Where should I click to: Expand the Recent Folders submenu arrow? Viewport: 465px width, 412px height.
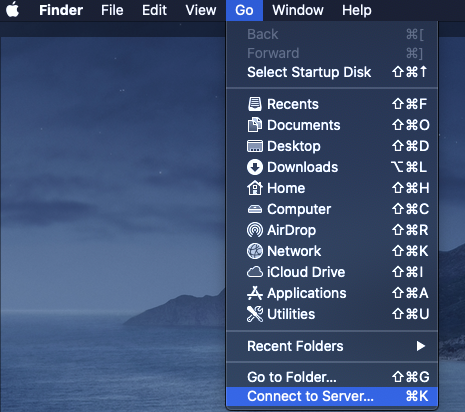click(x=421, y=346)
